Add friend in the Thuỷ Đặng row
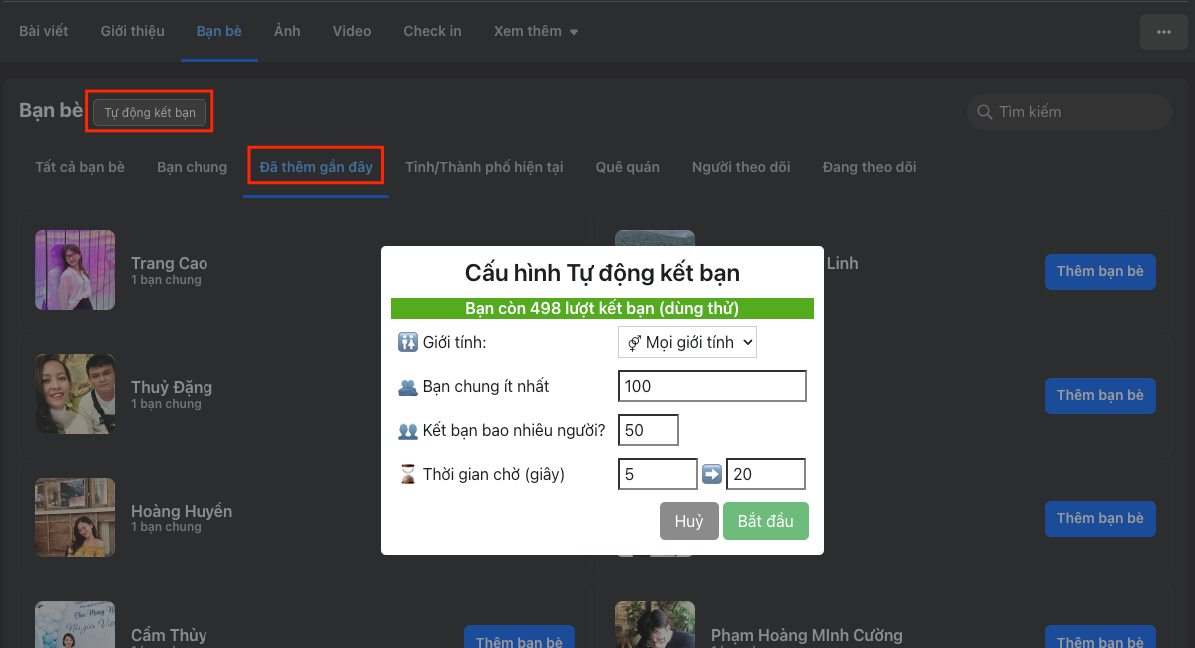The height and width of the screenshot is (648, 1195). pyautogui.click(x=1100, y=396)
